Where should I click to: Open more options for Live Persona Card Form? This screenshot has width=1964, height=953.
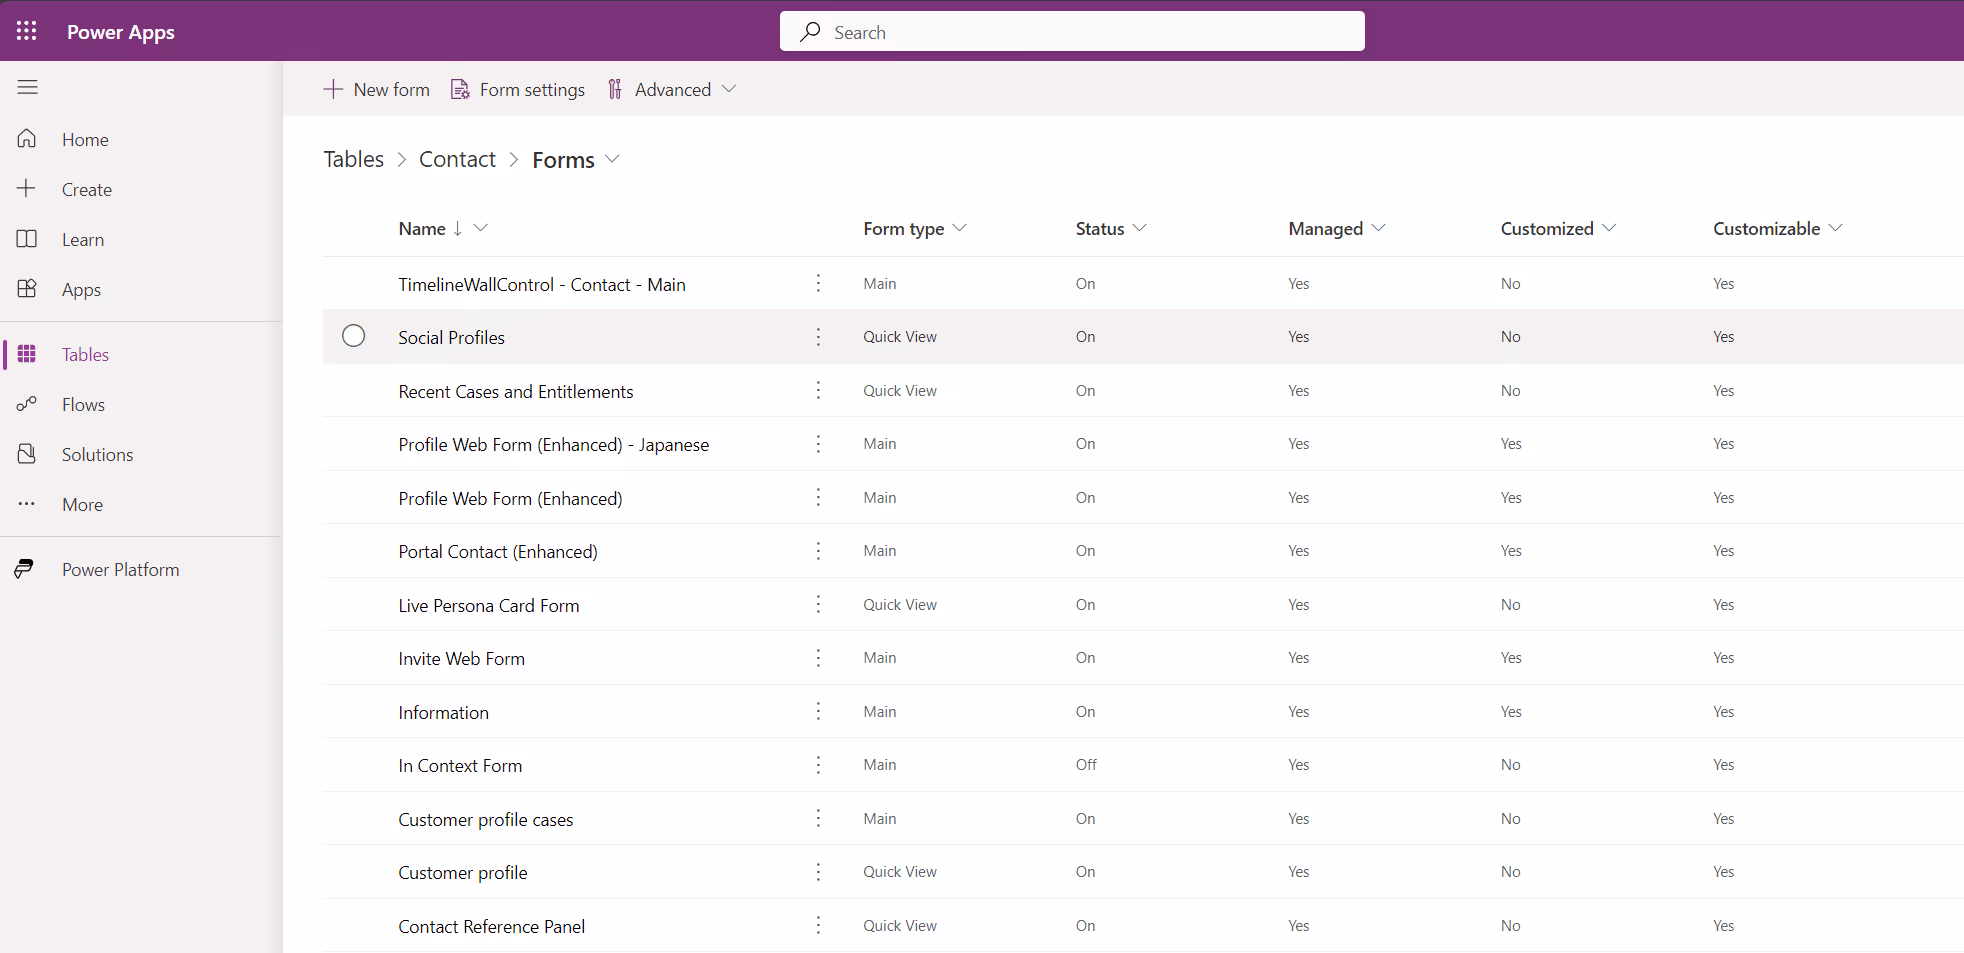point(818,605)
